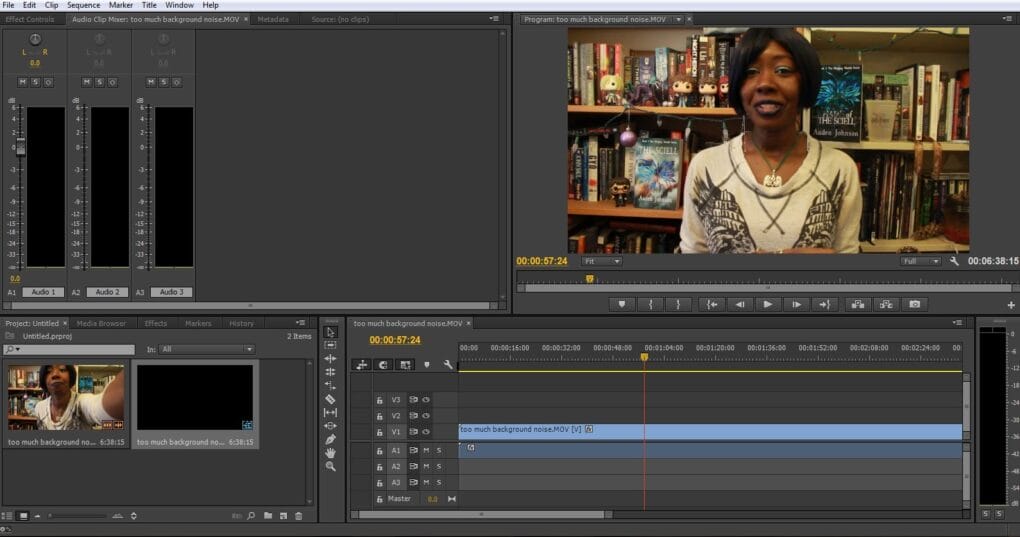Select the Hand tool
The width and height of the screenshot is (1020, 537).
330,453
